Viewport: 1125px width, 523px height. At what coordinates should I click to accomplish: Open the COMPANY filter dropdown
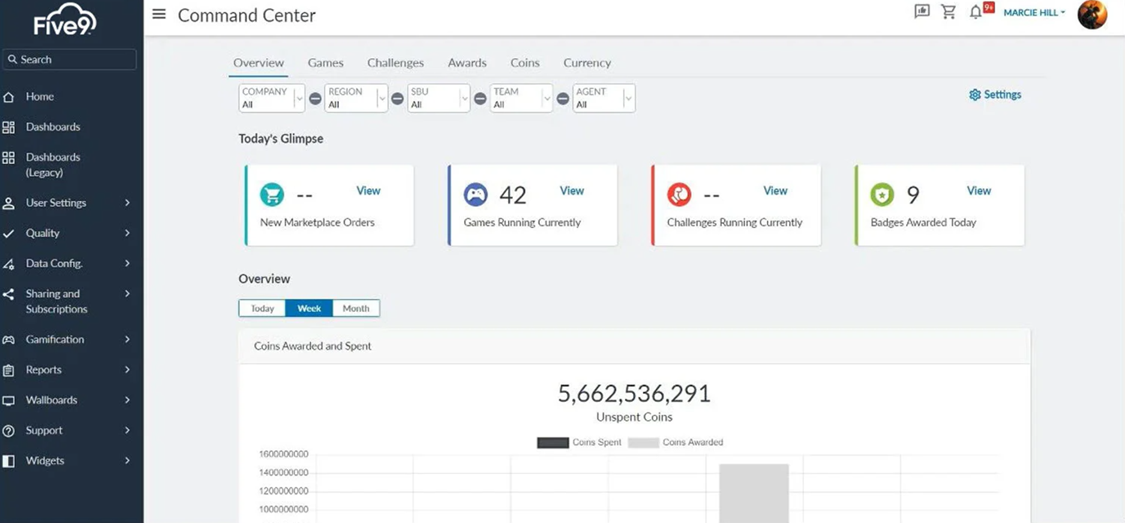pyautogui.click(x=271, y=98)
